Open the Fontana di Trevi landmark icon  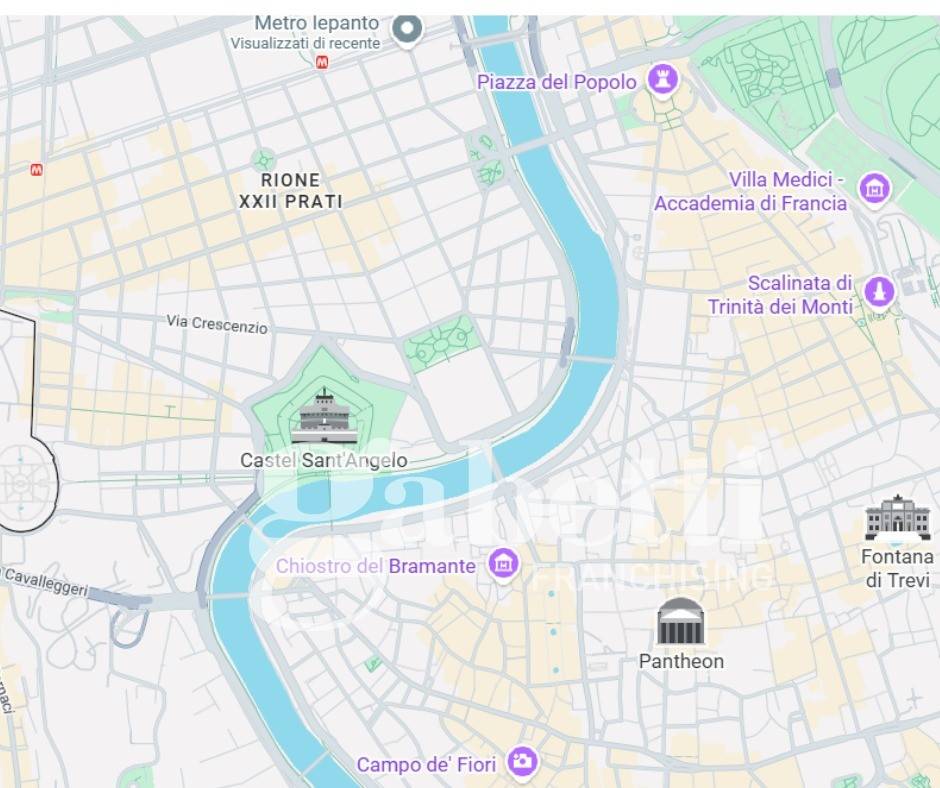(897, 518)
